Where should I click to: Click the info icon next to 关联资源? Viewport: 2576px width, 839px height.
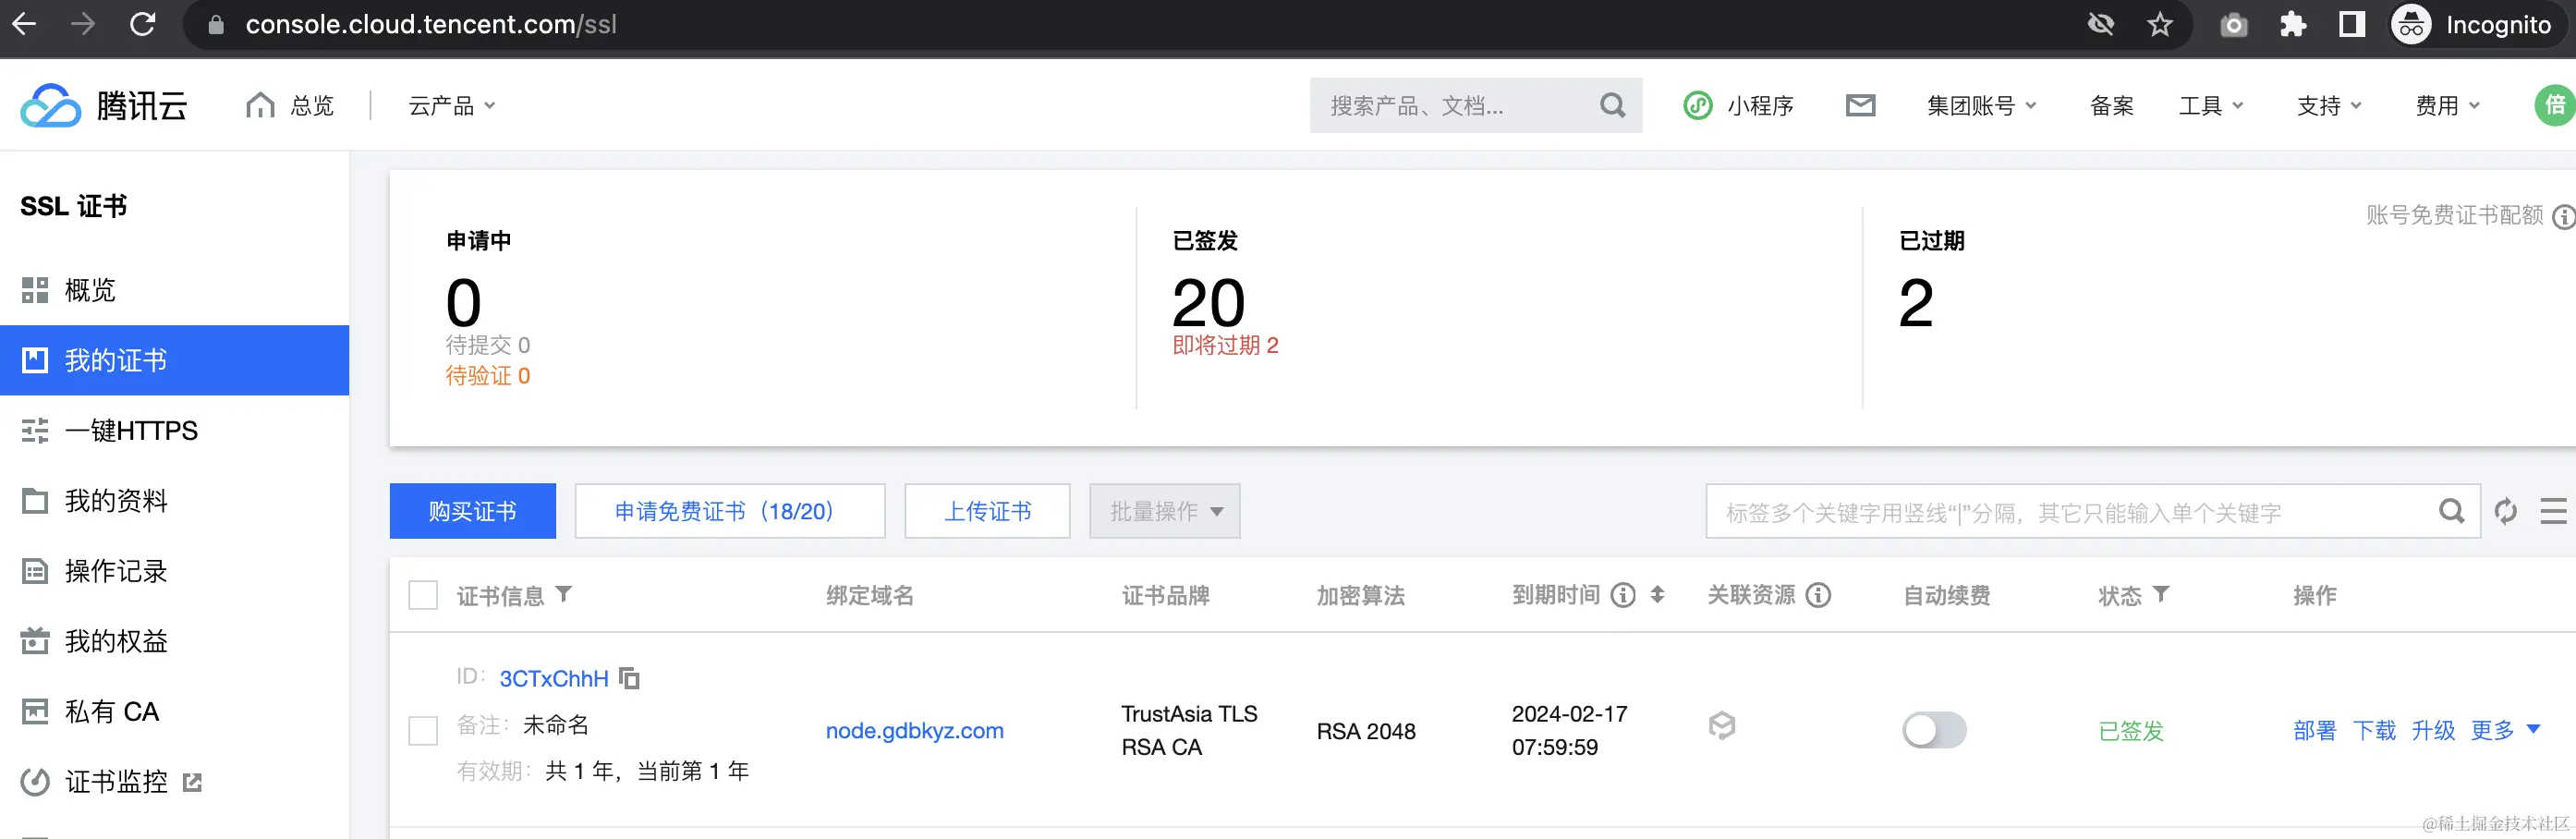pyautogui.click(x=1818, y=595)
